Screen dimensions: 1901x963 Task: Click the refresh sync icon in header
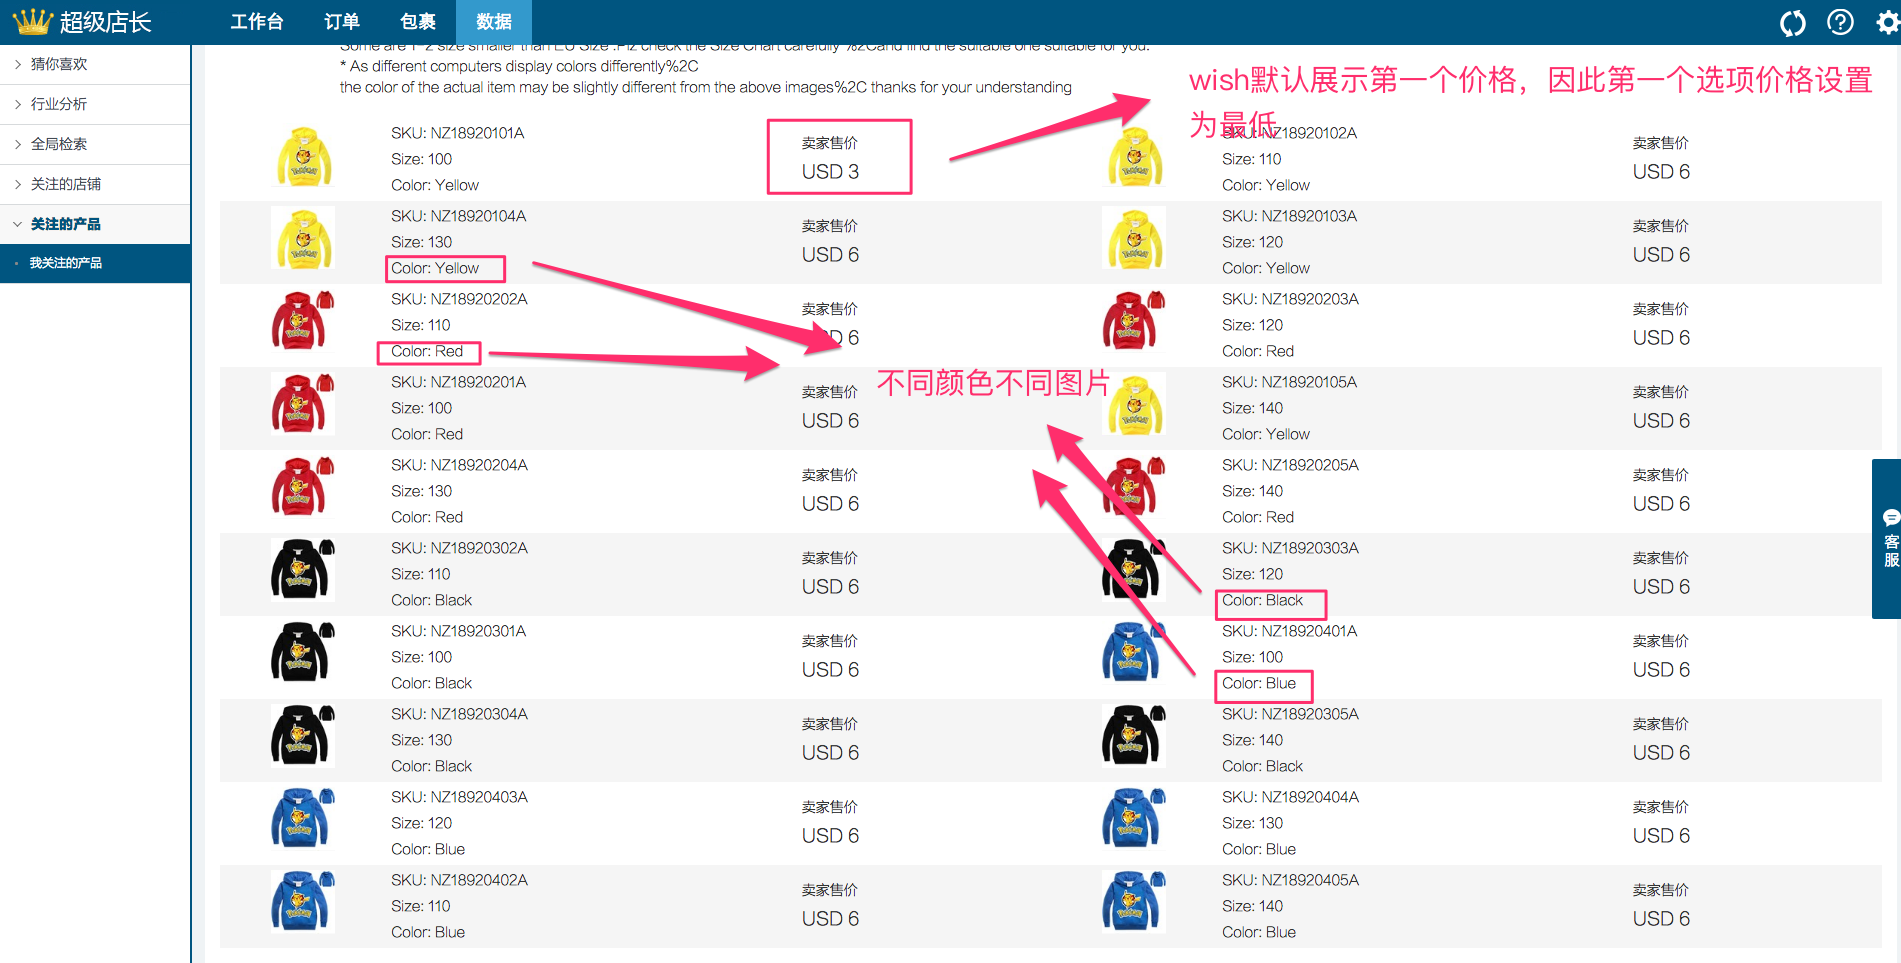(x=1793, y=22)
